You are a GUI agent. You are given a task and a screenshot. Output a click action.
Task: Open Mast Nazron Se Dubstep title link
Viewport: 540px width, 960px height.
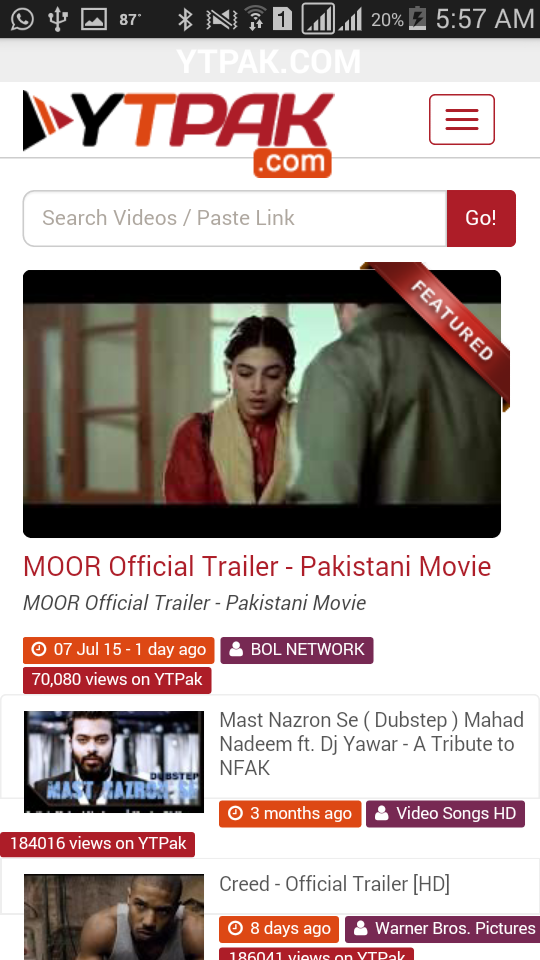tap(372, 744)
